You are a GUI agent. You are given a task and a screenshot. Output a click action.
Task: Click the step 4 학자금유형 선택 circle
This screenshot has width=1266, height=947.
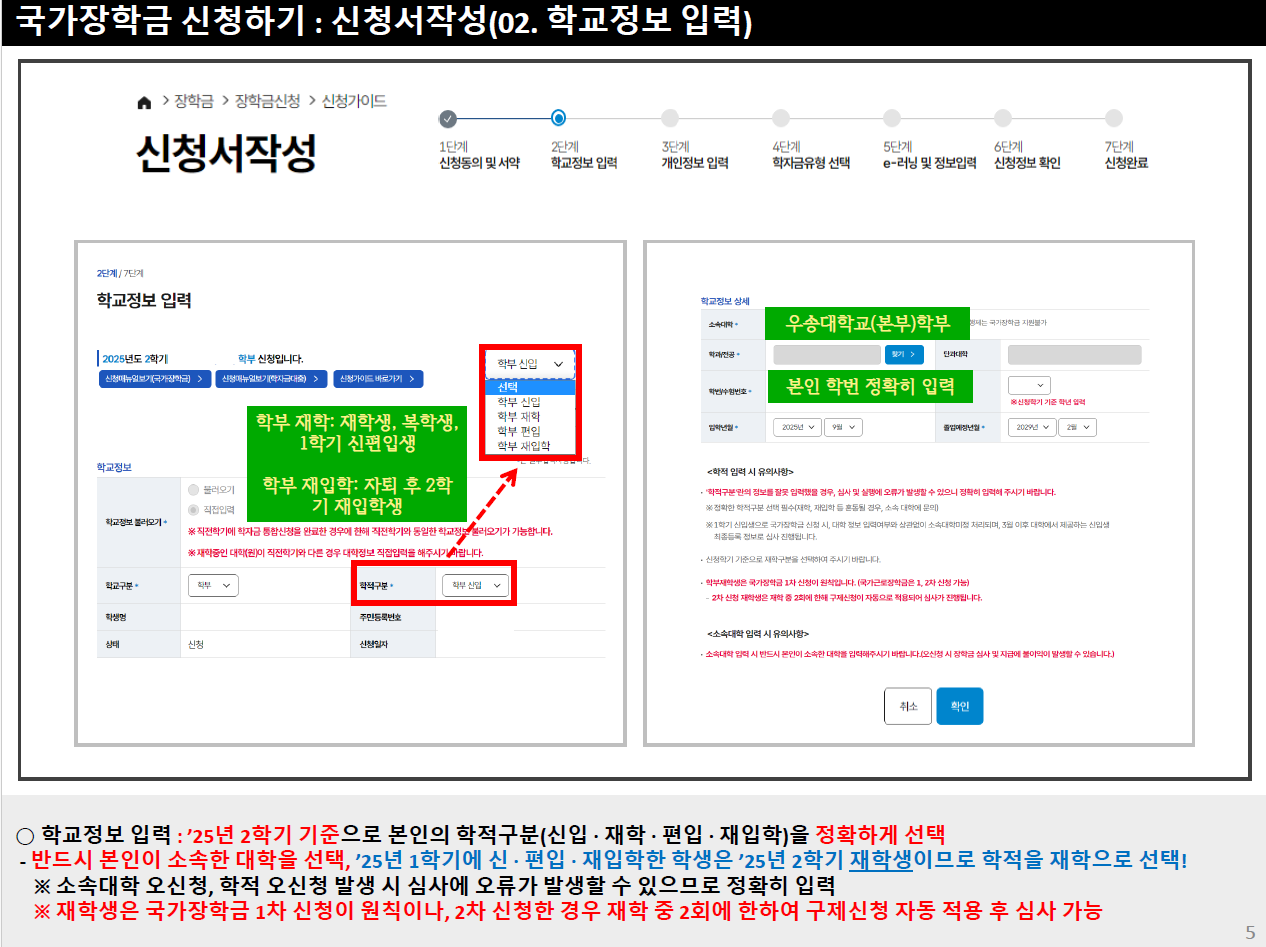tap(781, 119)
